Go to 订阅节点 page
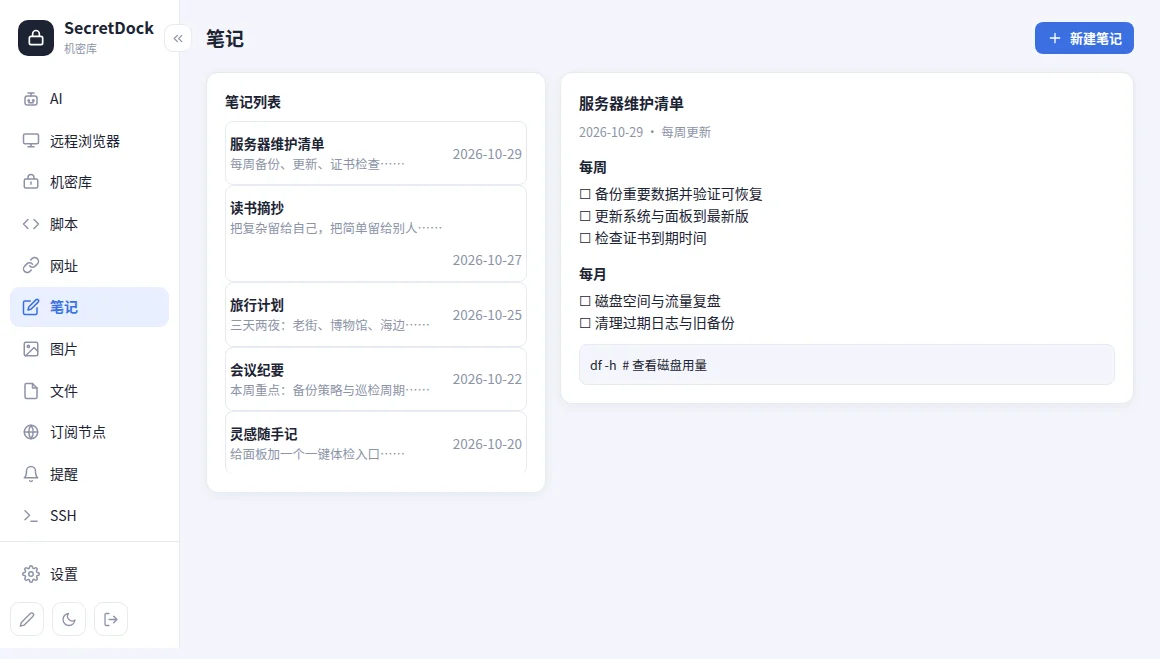Image resolution: width=1160 pixels, height=659 pixels. point(90,432)
